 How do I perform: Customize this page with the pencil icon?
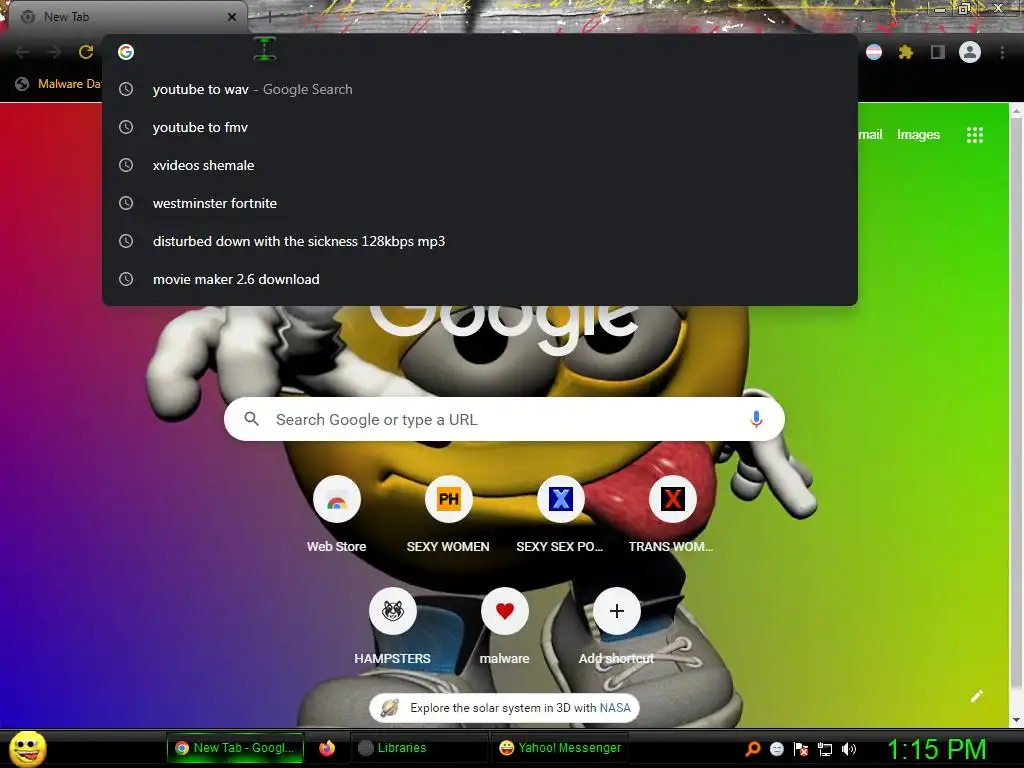pos(977,696)
